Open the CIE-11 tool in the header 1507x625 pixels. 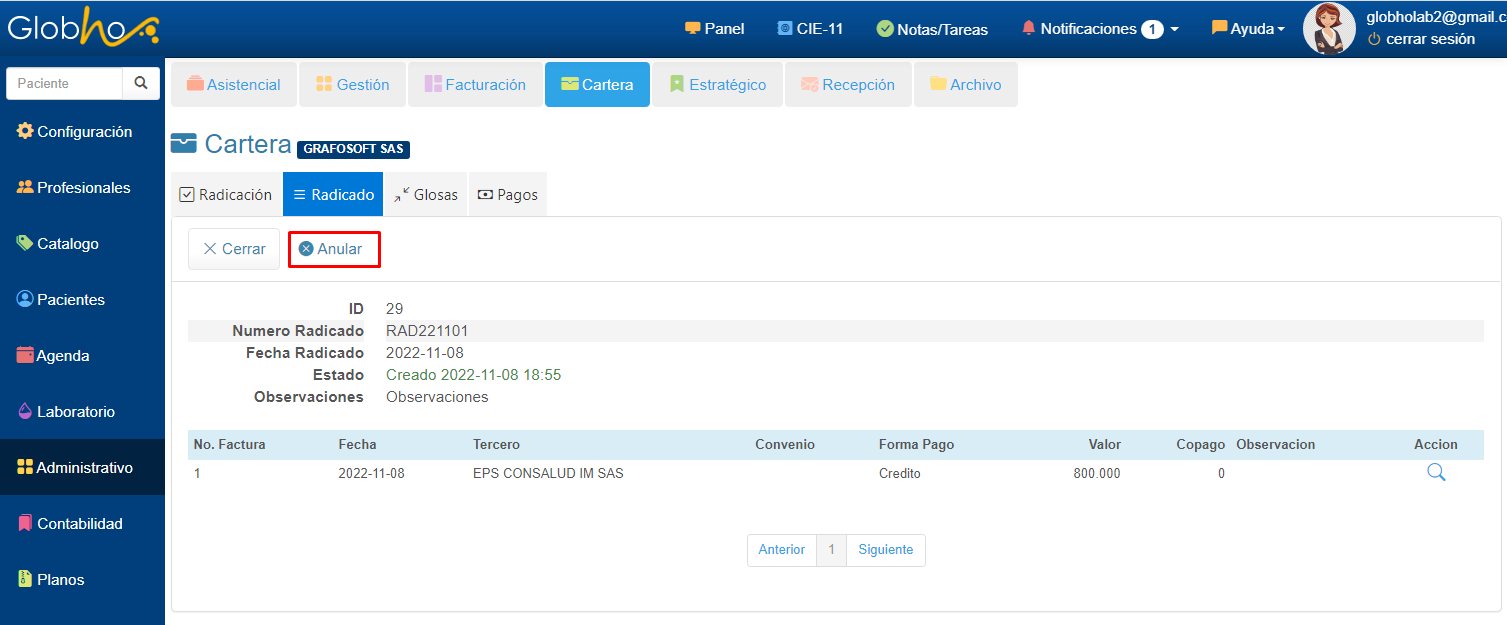click(x=810, y=29)
